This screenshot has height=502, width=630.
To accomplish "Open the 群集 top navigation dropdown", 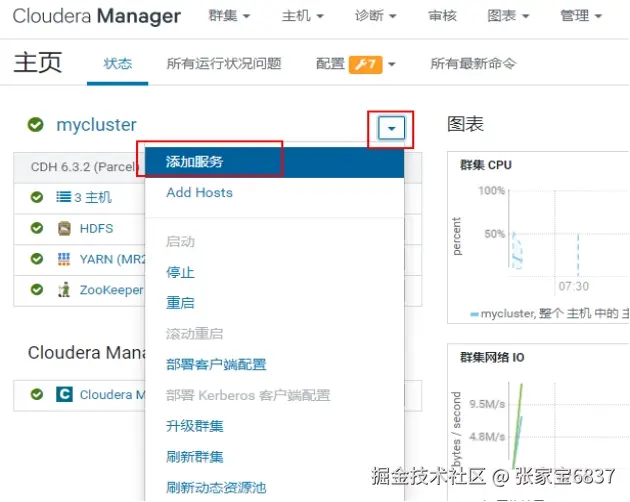I will coord(229,16).
